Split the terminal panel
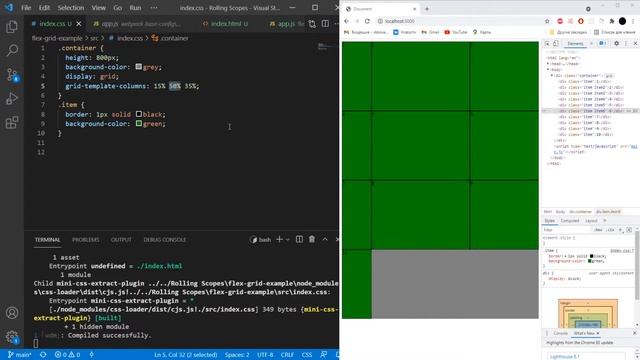Image resolution: width=640 pixels, height=360 pixels. coord(299,239)
